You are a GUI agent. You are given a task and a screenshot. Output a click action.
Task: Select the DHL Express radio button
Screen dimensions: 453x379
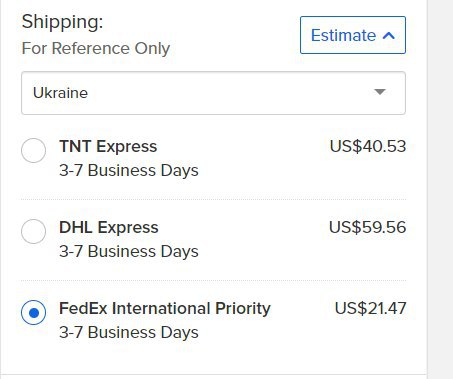34,231
